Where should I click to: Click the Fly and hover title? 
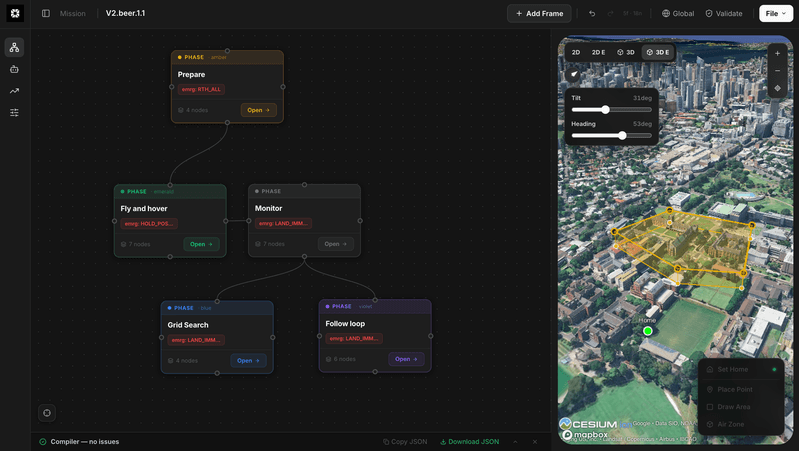[144, 208]
